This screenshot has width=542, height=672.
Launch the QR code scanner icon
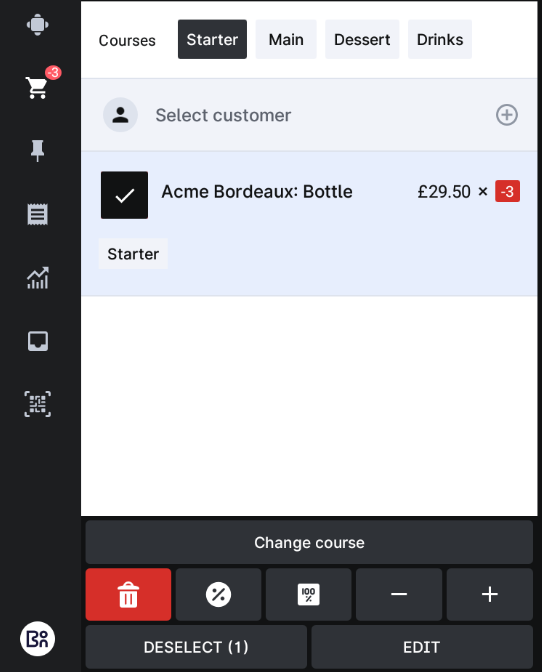38,404
